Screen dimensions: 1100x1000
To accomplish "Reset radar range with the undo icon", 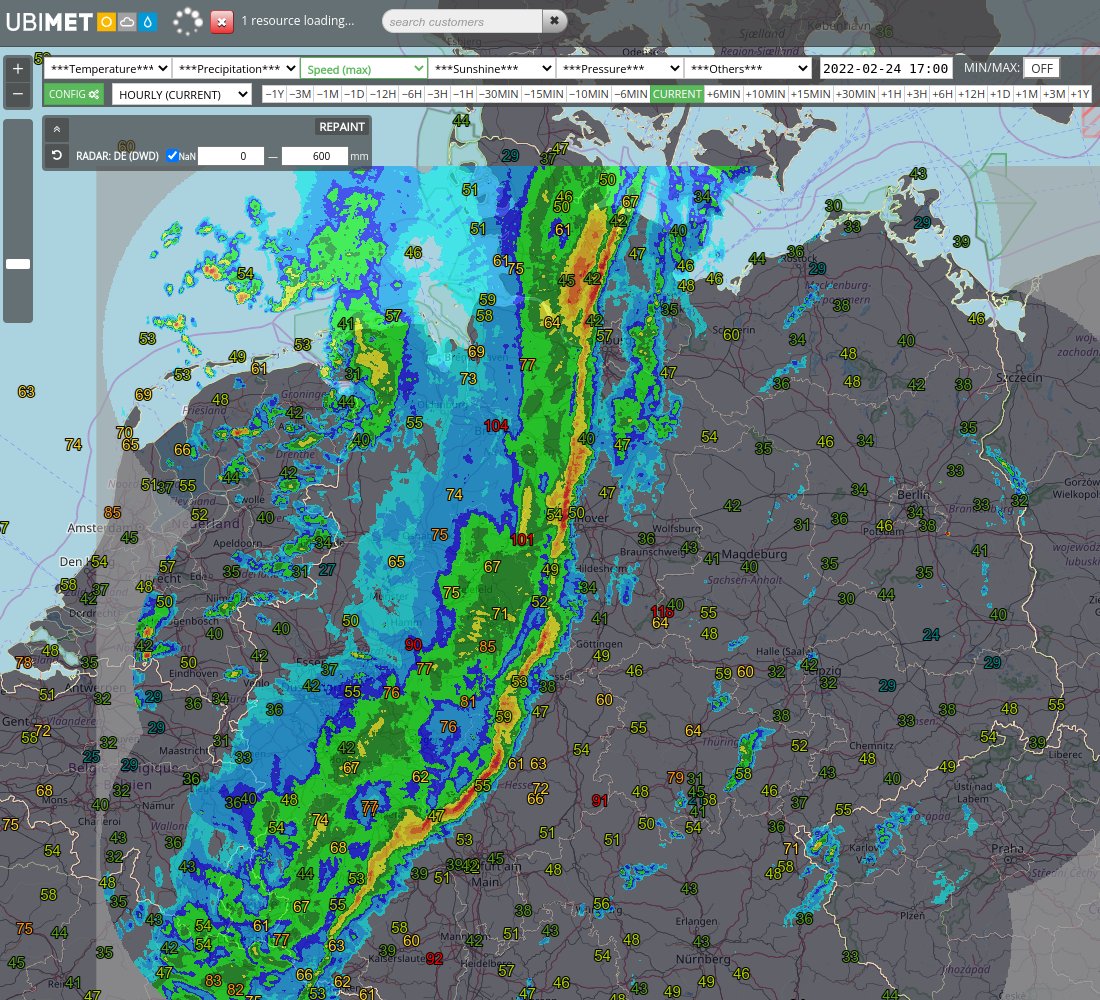I will point(57,155).
